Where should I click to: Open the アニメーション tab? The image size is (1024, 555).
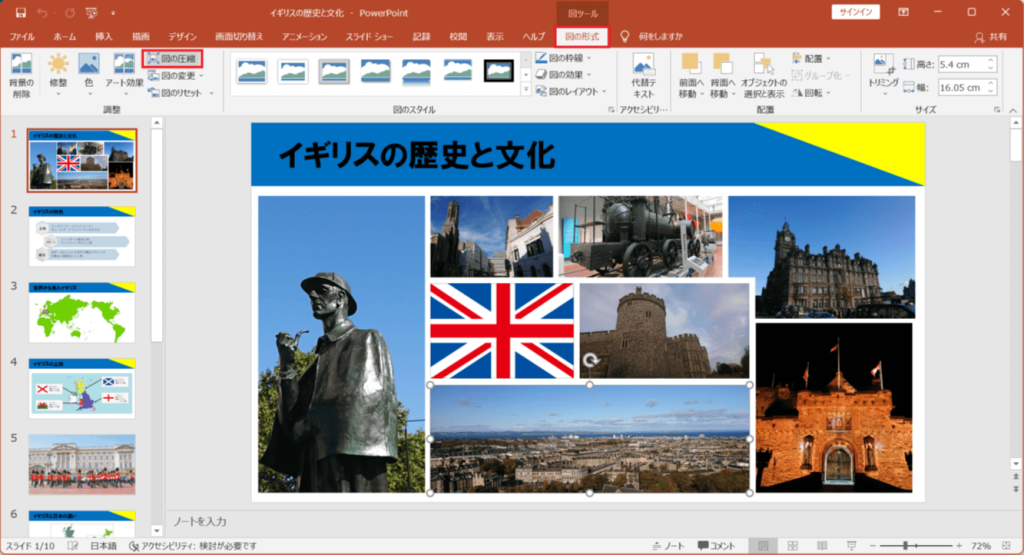pos(304,37)
